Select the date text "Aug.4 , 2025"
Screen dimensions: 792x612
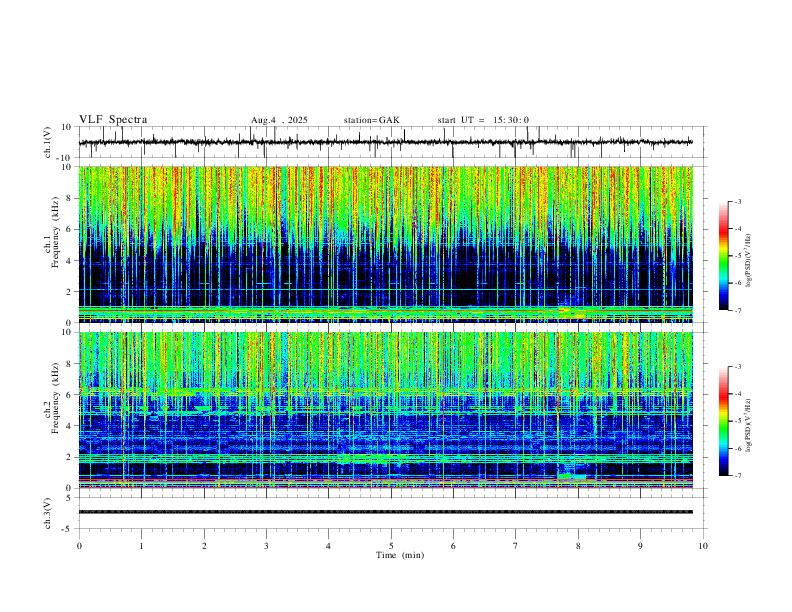279,120
